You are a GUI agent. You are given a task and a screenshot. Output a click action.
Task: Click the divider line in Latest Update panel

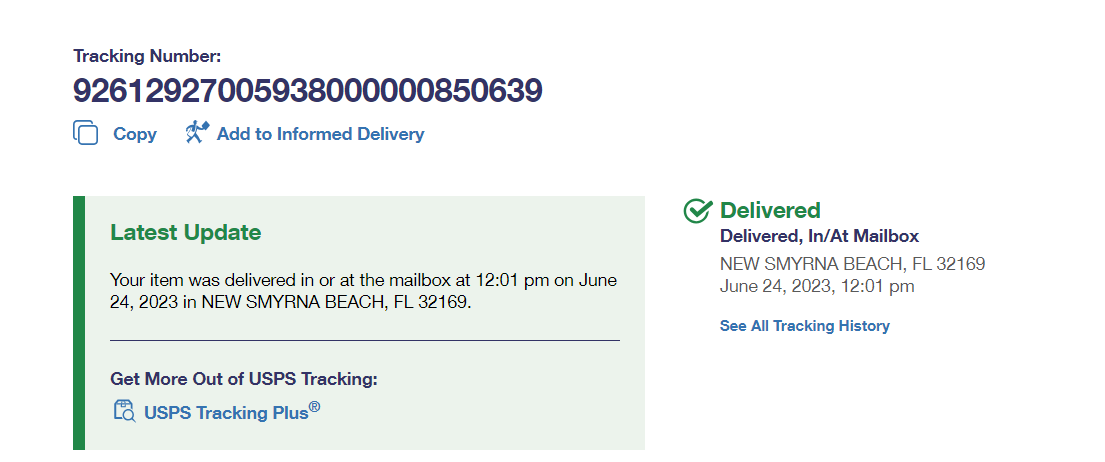364,340
